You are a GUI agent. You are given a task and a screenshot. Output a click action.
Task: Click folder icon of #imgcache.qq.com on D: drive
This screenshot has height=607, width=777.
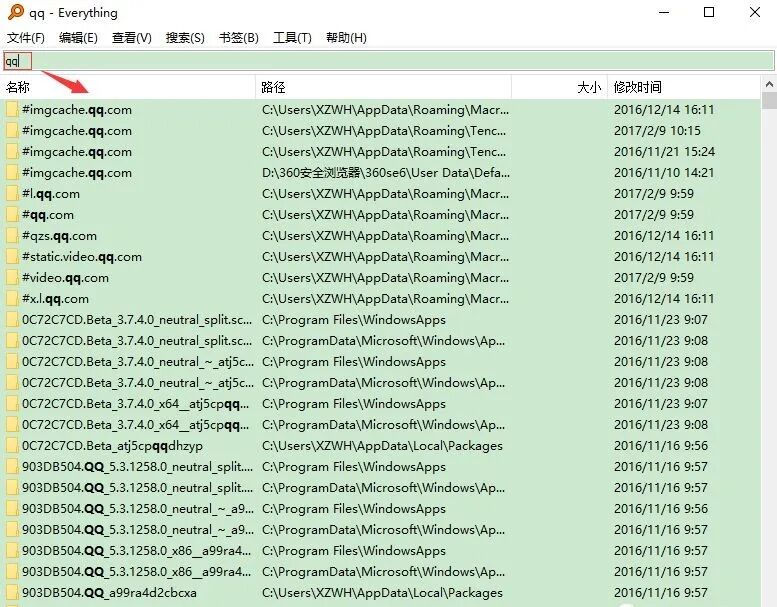(12, 173)
